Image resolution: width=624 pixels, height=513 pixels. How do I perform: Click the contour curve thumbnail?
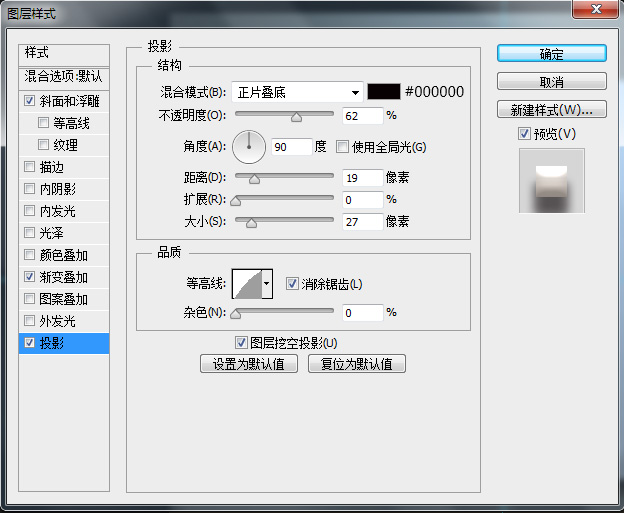click(x=247, y=284)
